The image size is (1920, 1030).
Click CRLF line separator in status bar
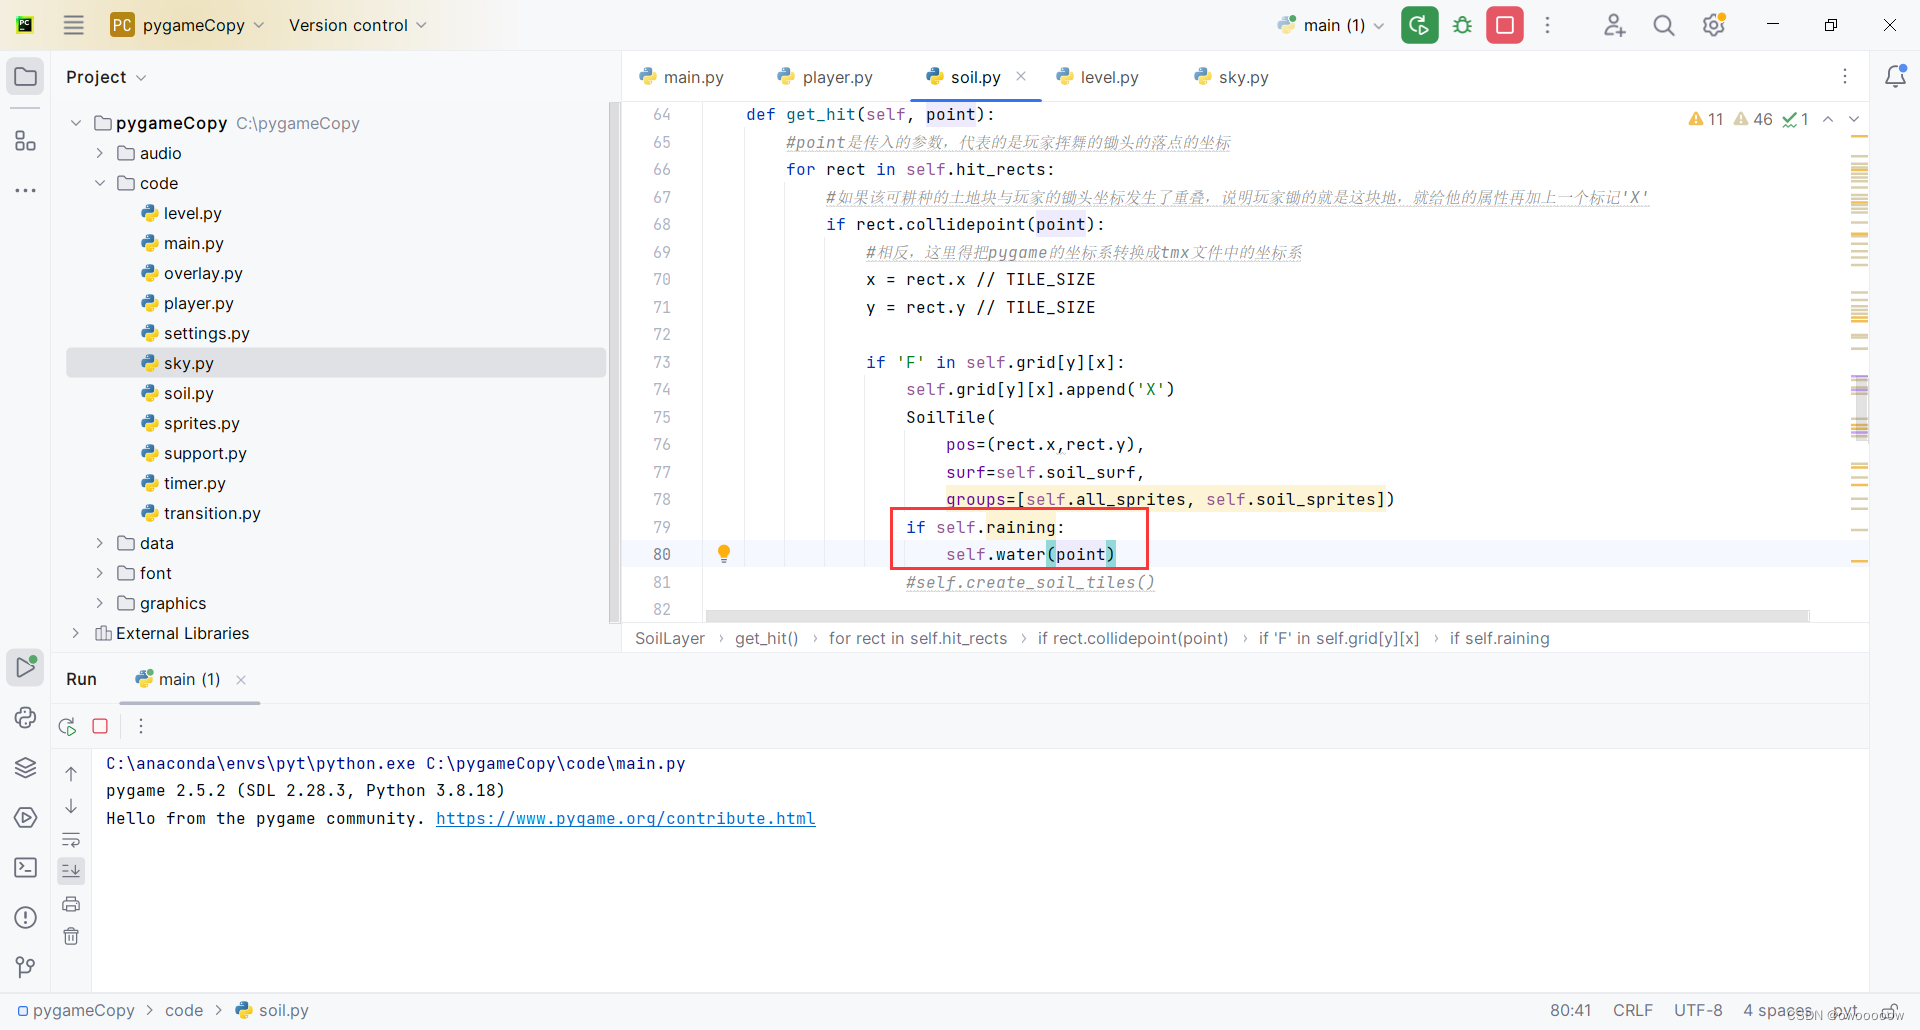(1632, 1010)
